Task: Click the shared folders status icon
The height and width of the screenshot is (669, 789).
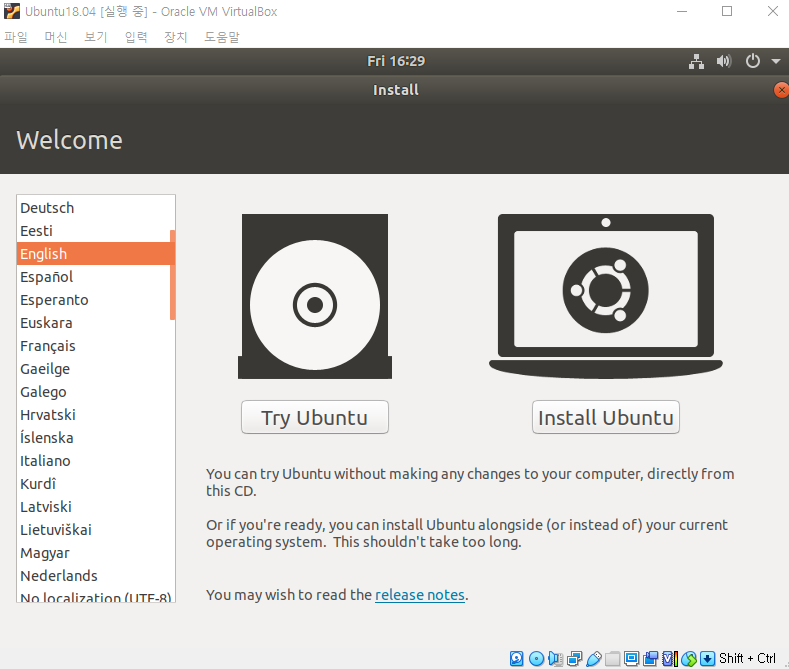Action: point(612,658)
